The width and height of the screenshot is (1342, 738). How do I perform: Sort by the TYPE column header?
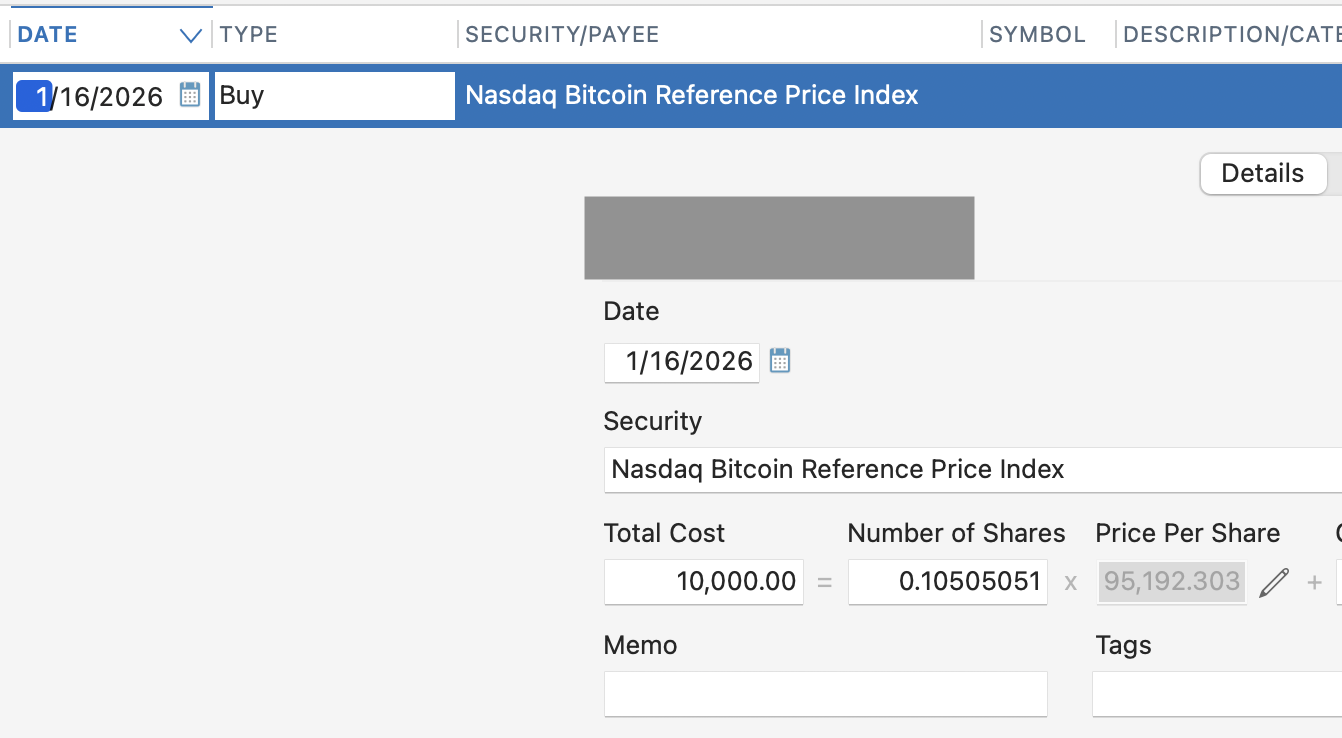tap(249, 35)
